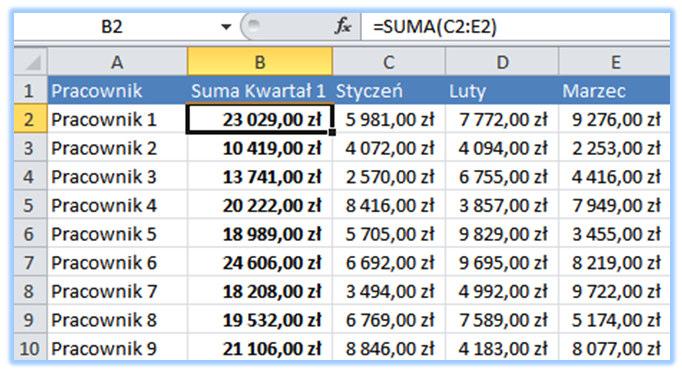
Task: Select row 7 header
Action: point(31,262)
